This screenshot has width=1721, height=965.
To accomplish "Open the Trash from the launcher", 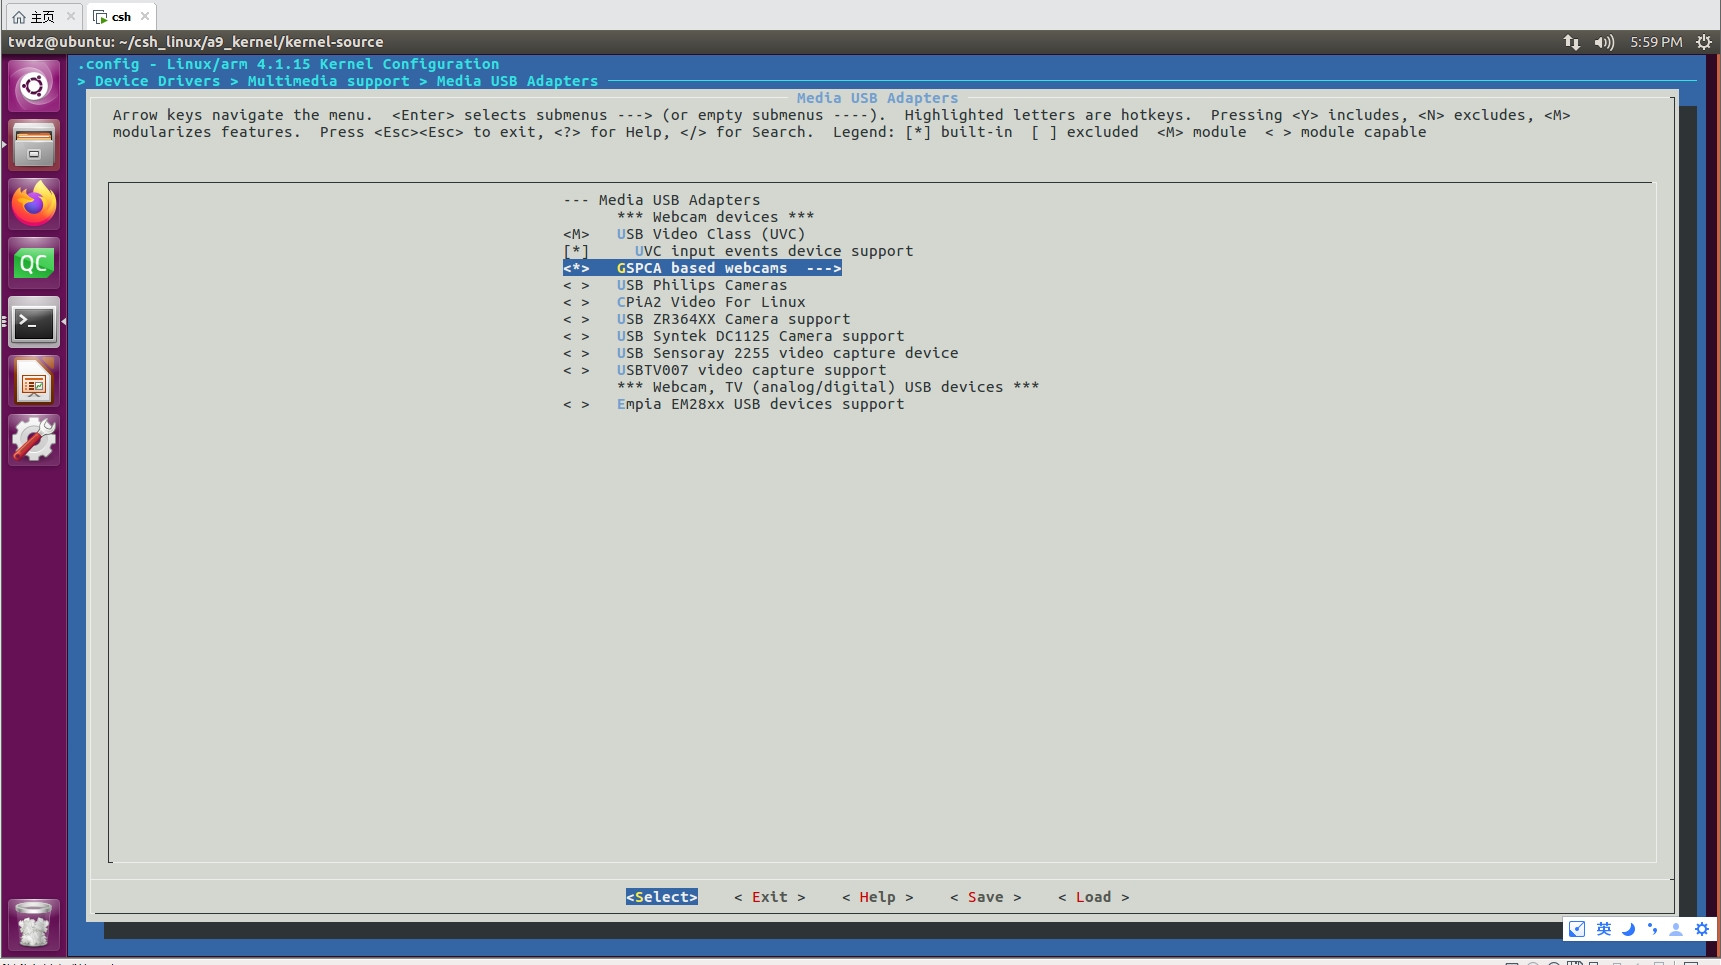I will coord(33,924).
